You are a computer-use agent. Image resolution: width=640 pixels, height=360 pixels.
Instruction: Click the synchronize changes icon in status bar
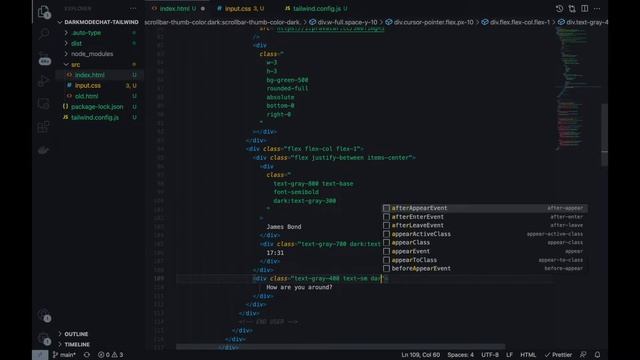point(87,355)
